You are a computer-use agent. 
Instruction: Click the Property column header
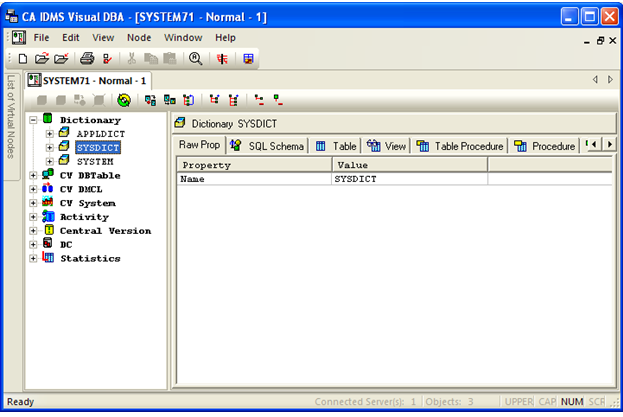(x=254, y=165)
